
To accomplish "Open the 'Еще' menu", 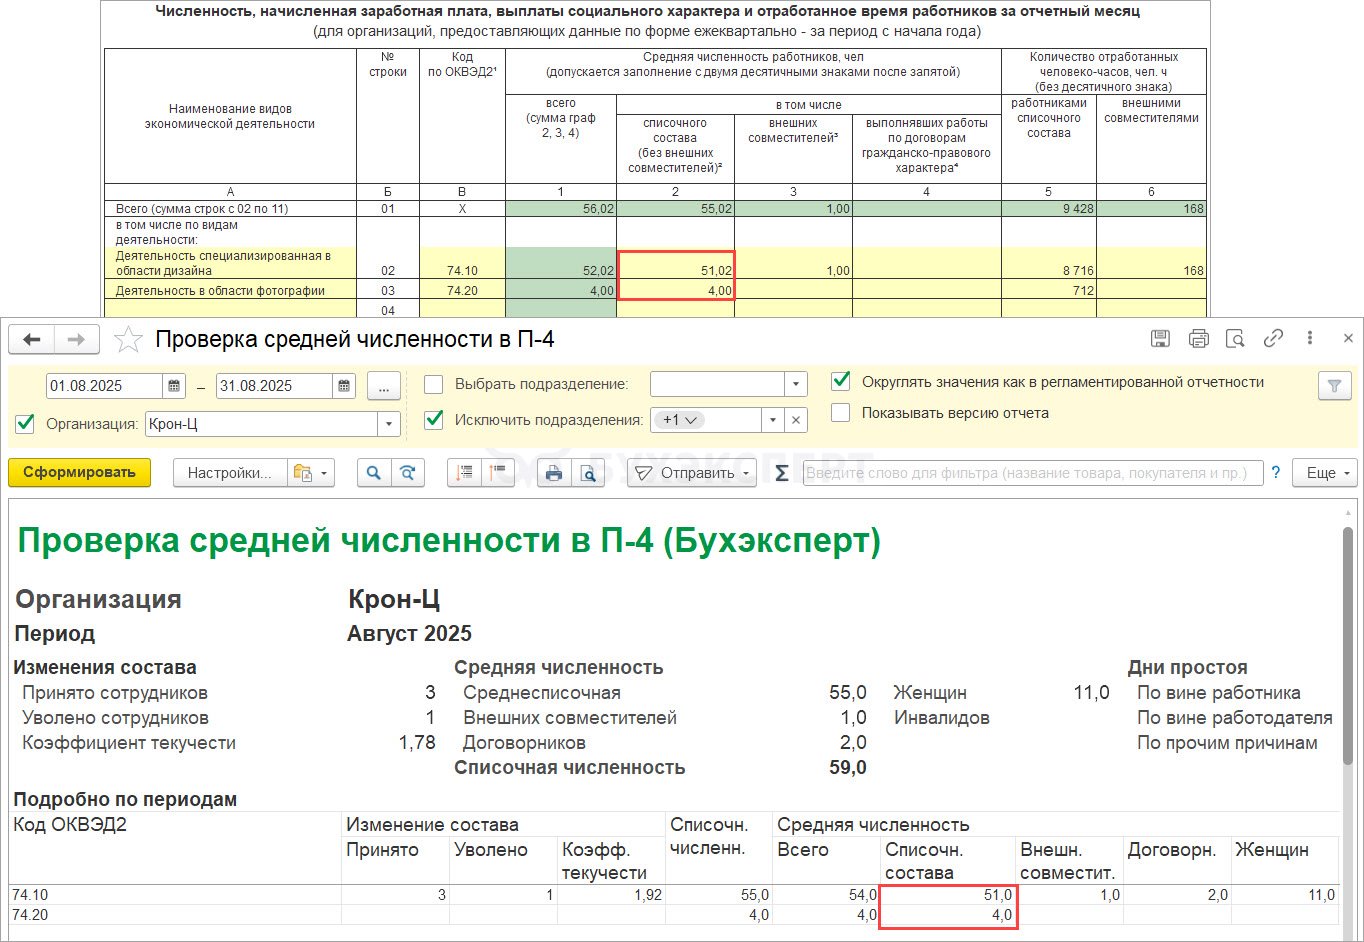I will coord(1325,473).
